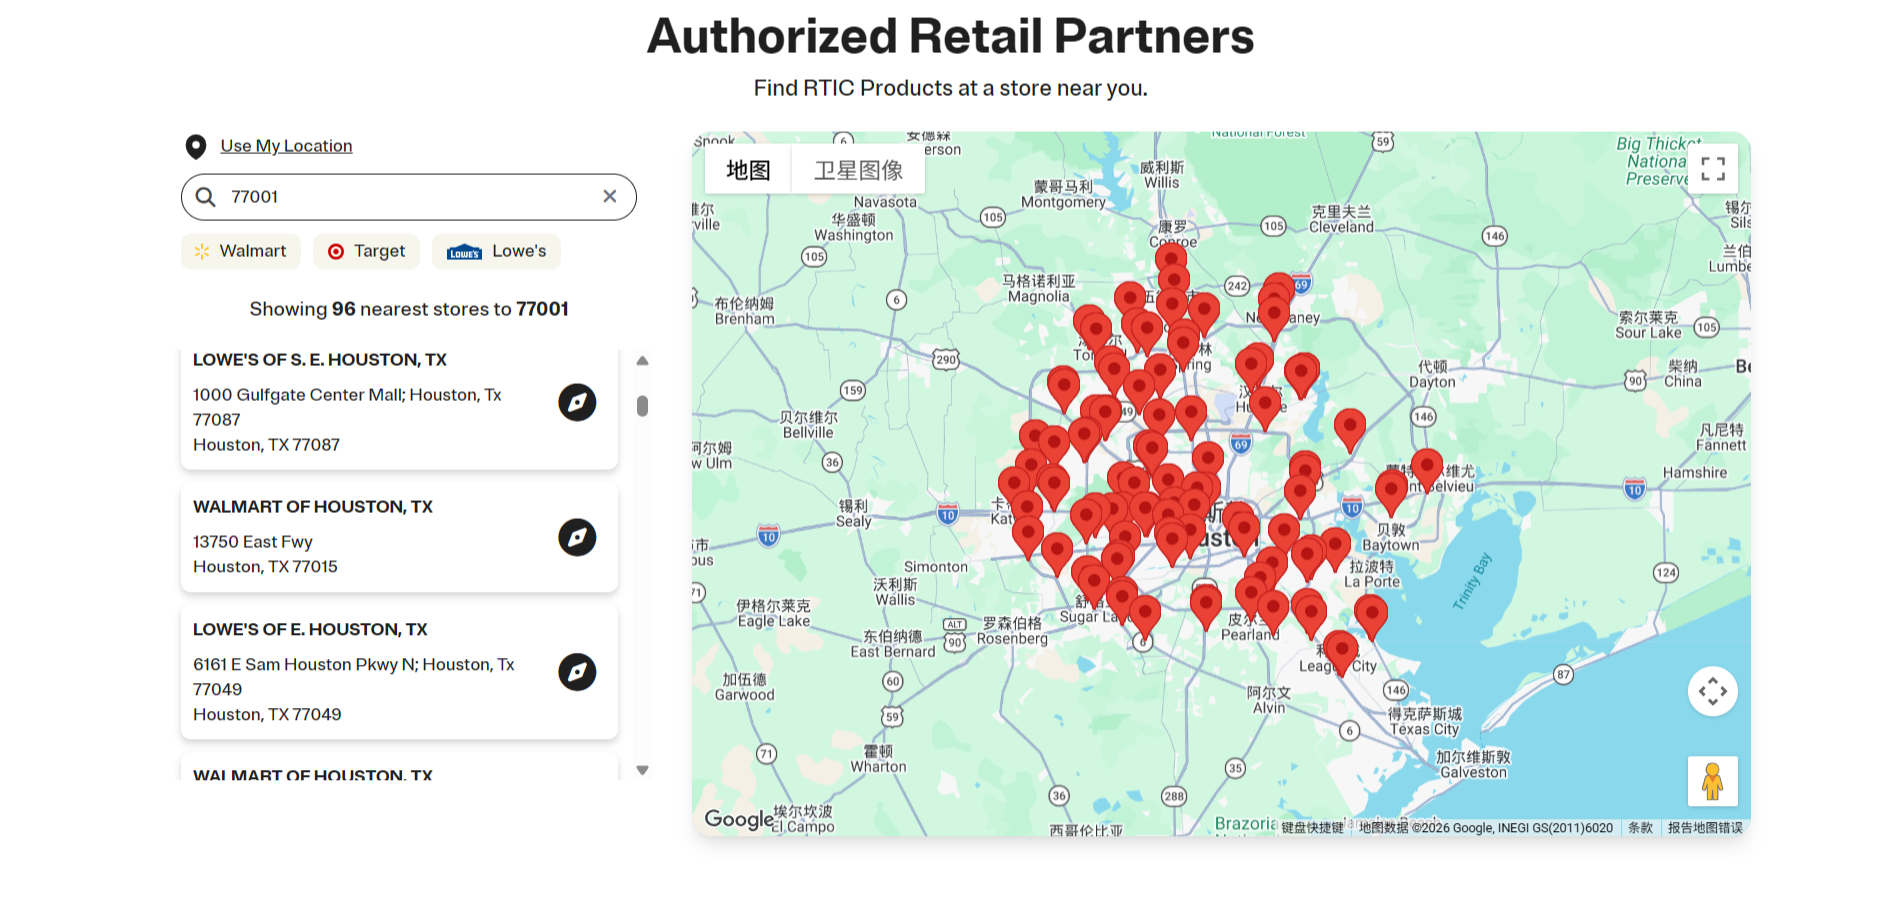
Task: Open directions for Lowe's of S.E. Houston
Action: click(x=577, y=402)
